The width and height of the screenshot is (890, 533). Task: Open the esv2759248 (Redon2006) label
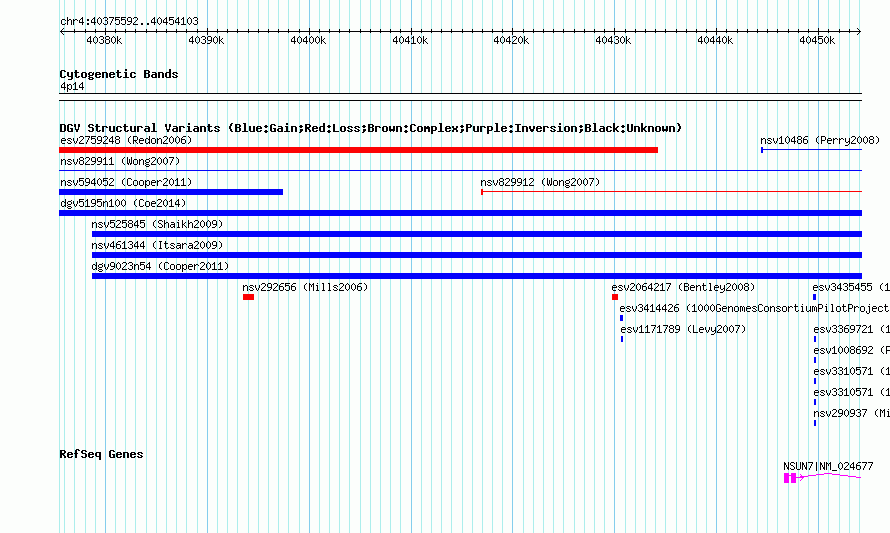pos(126,140)
